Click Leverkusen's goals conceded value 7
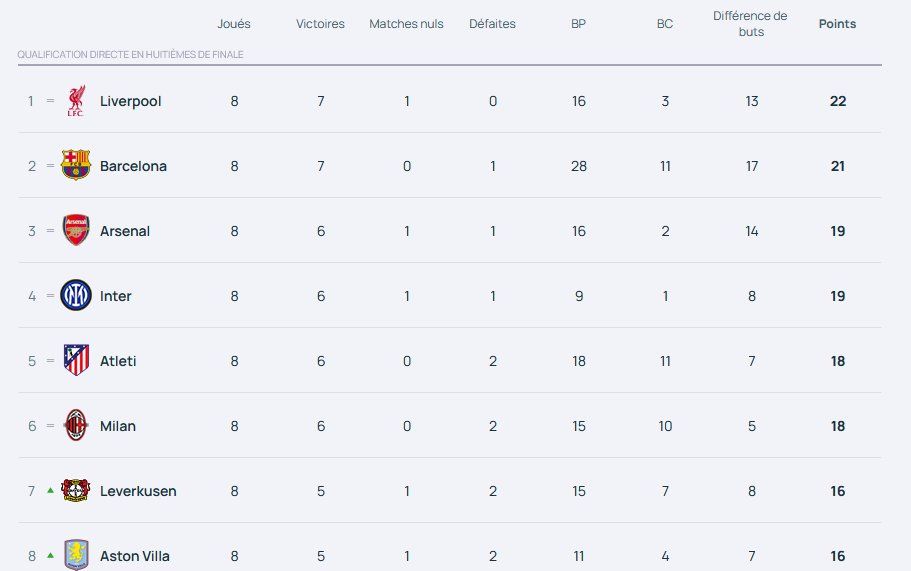This screenshot has height=571, width=911. 665,491
